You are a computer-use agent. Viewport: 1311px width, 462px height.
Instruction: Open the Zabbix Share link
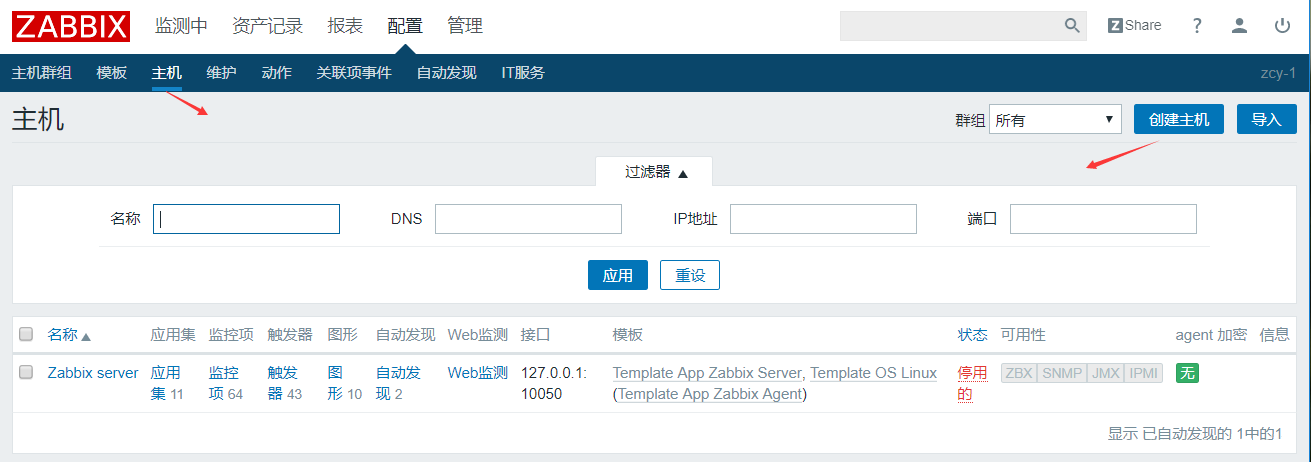tap(1134, 26)
